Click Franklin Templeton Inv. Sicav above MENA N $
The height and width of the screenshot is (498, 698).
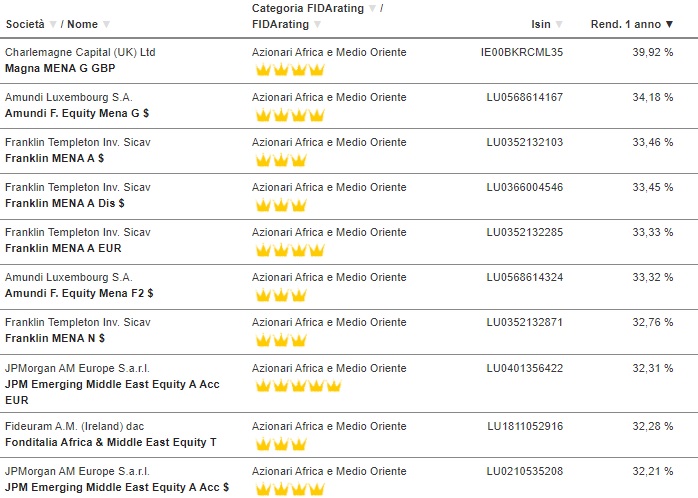78,322
